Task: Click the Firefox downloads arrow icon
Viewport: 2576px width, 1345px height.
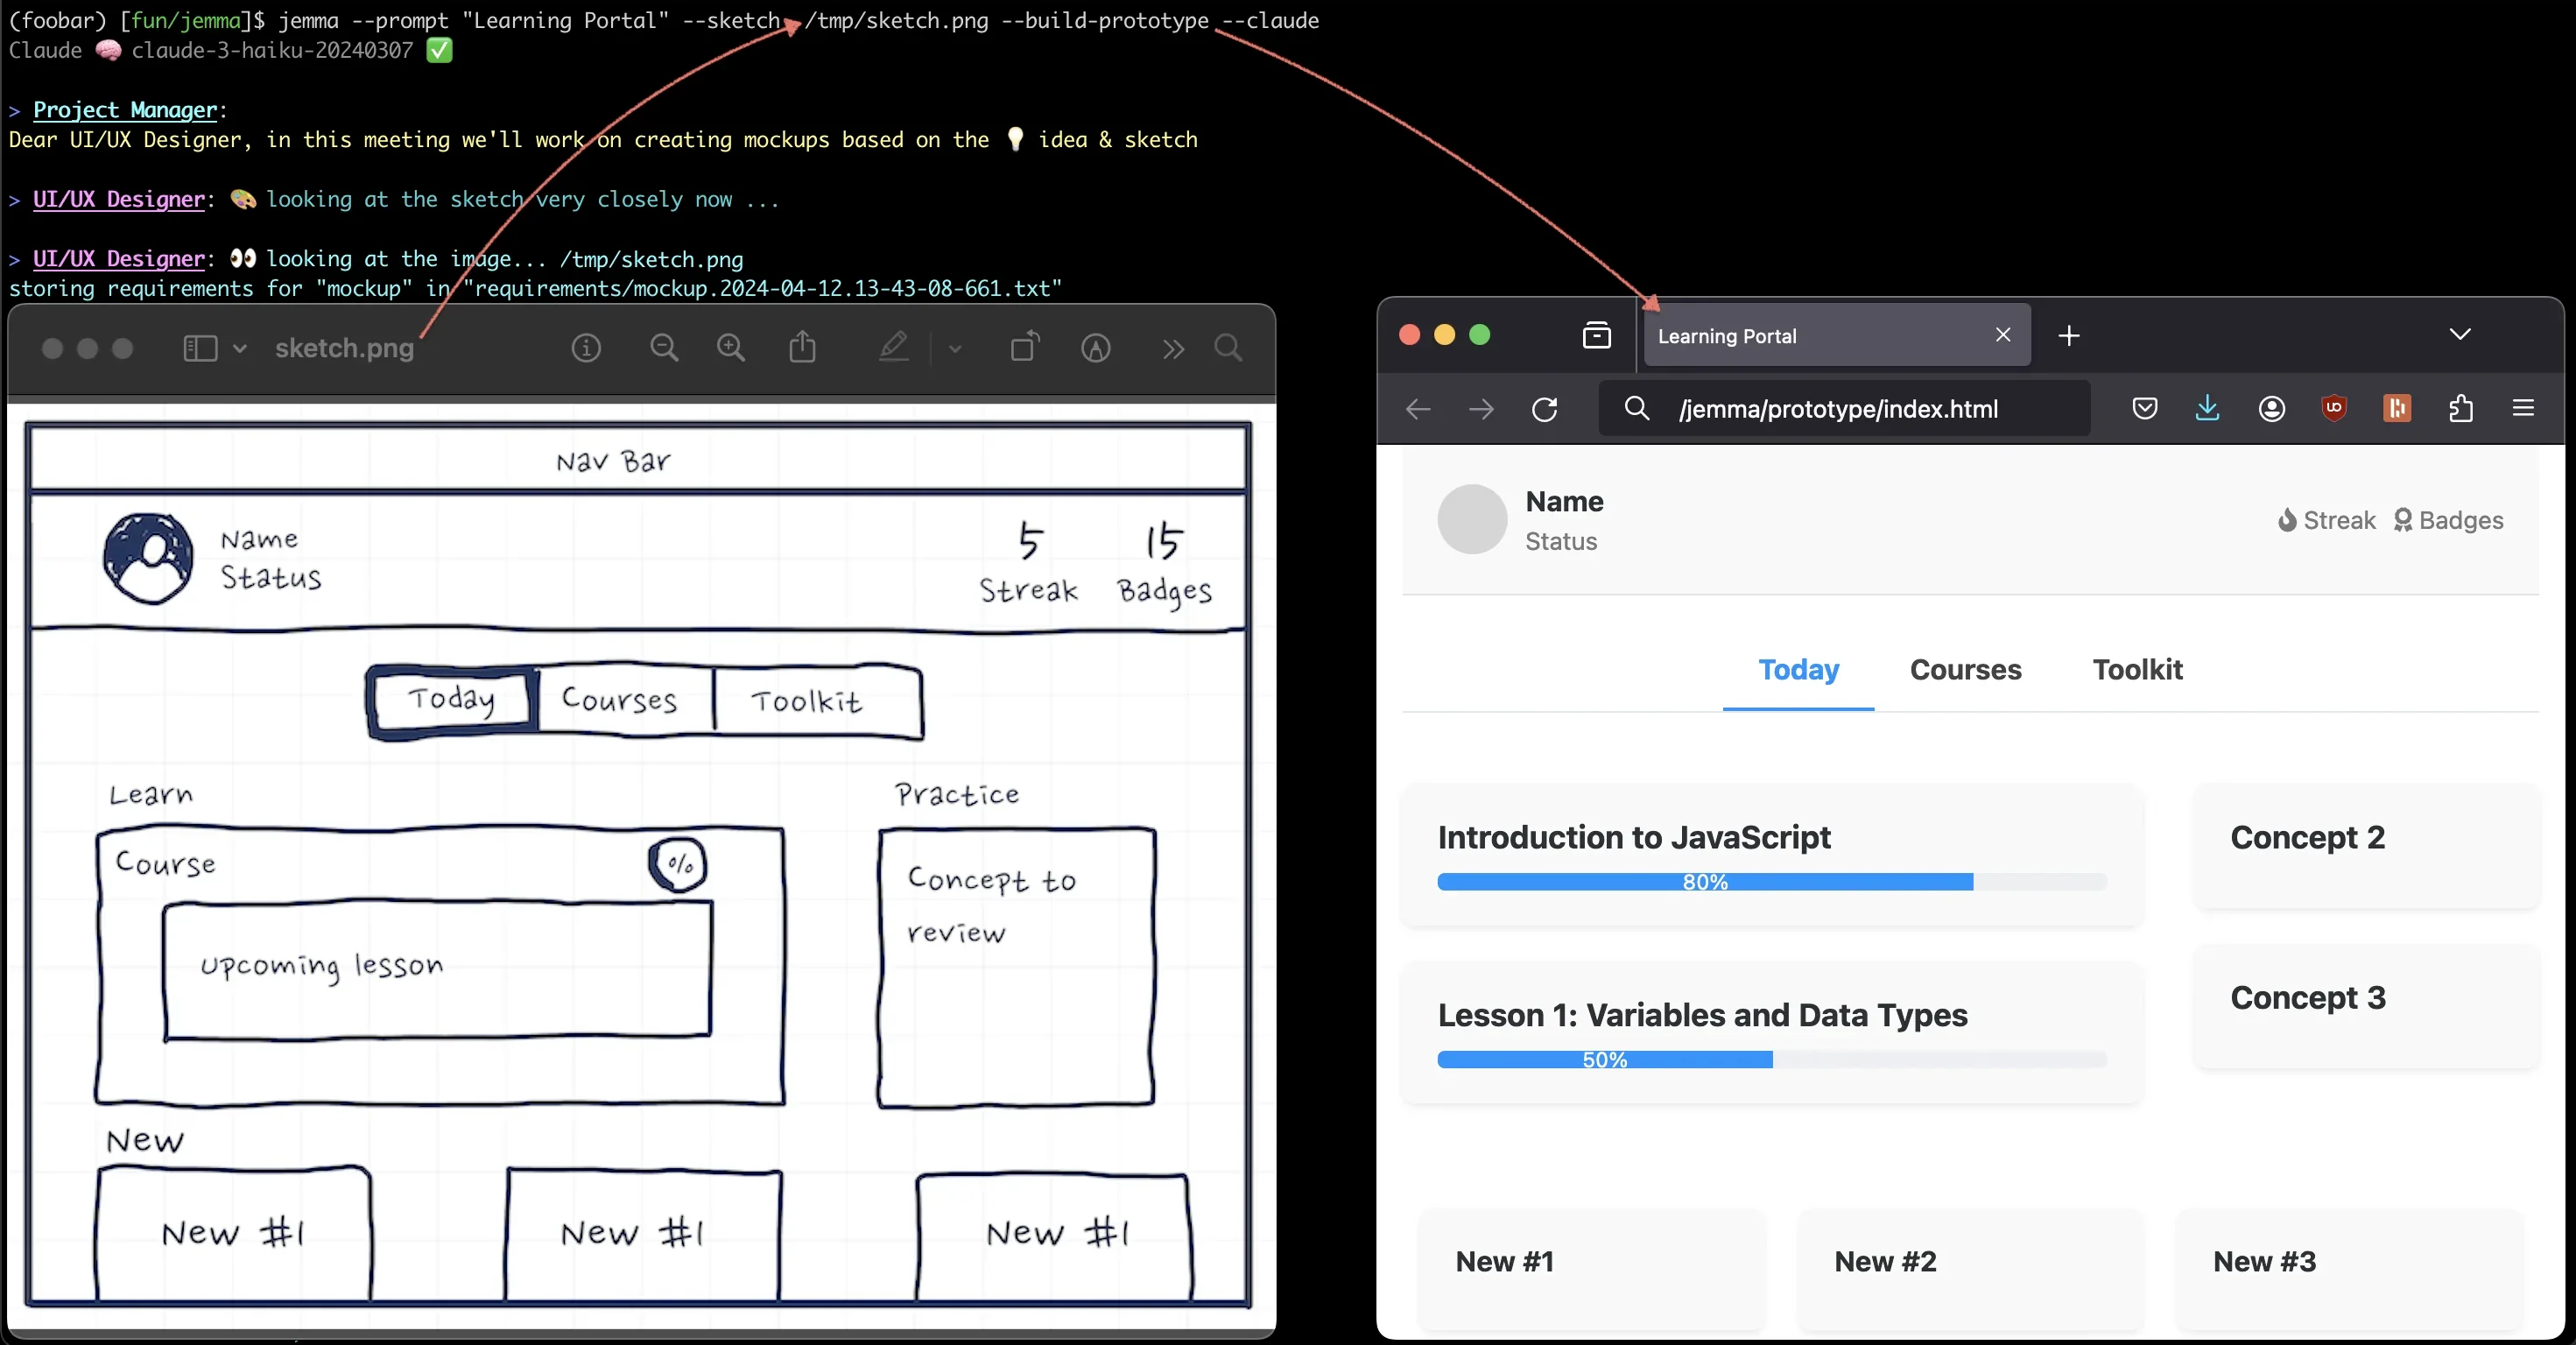Action: 2207,408
